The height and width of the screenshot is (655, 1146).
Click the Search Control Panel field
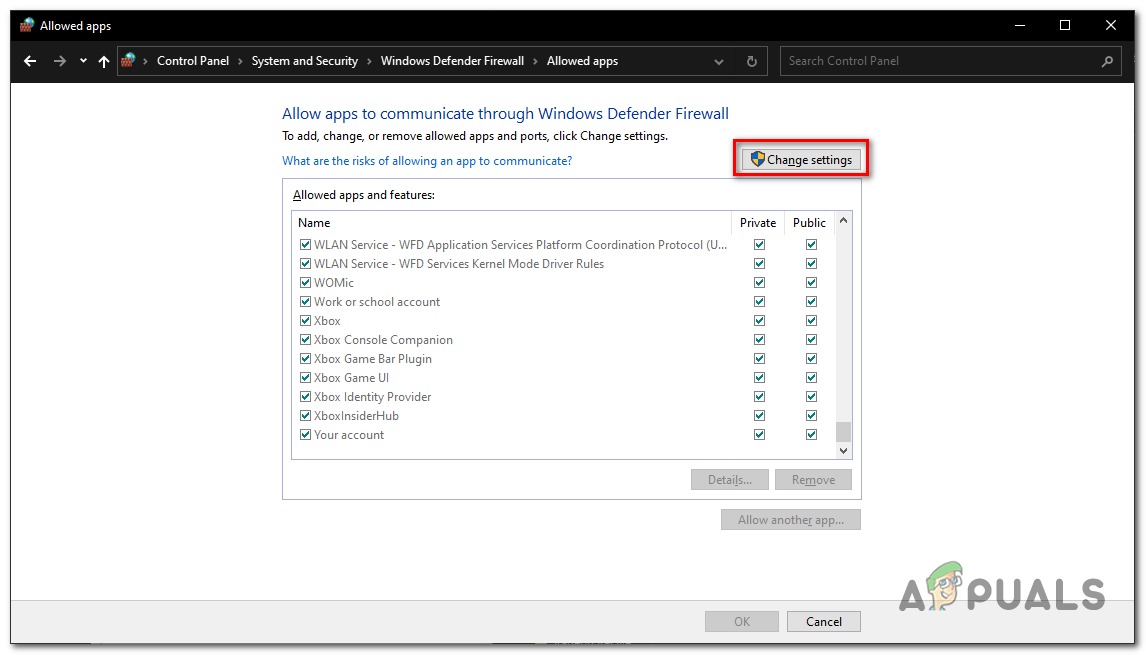tap(940, 61)
